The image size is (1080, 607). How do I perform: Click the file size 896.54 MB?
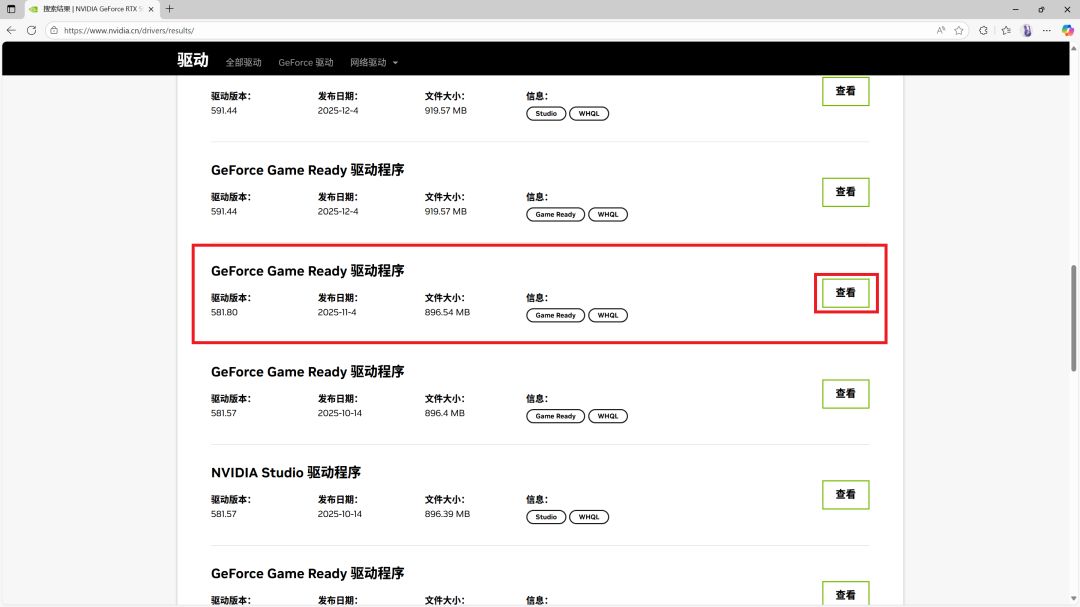(x=447, y=312)
